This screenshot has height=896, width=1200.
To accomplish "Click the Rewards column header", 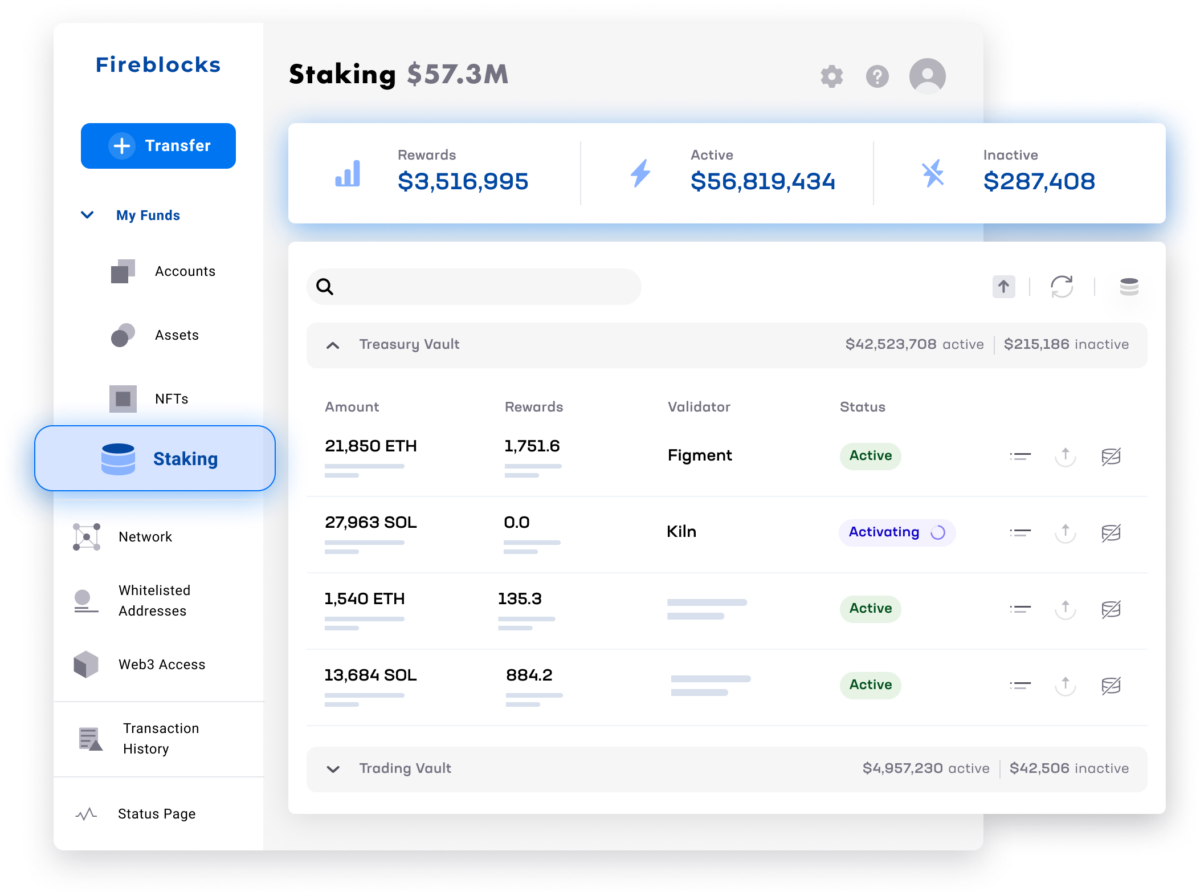I will [534, 407].
